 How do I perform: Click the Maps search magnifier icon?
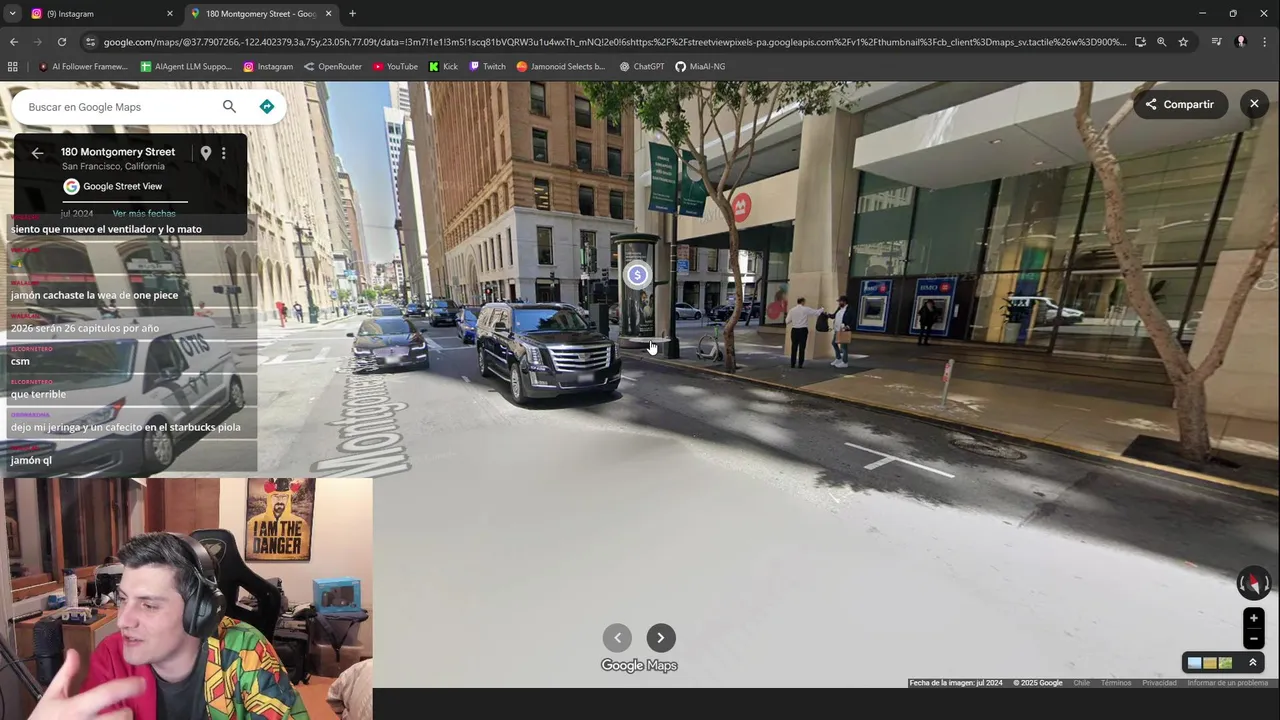(229, 107)
